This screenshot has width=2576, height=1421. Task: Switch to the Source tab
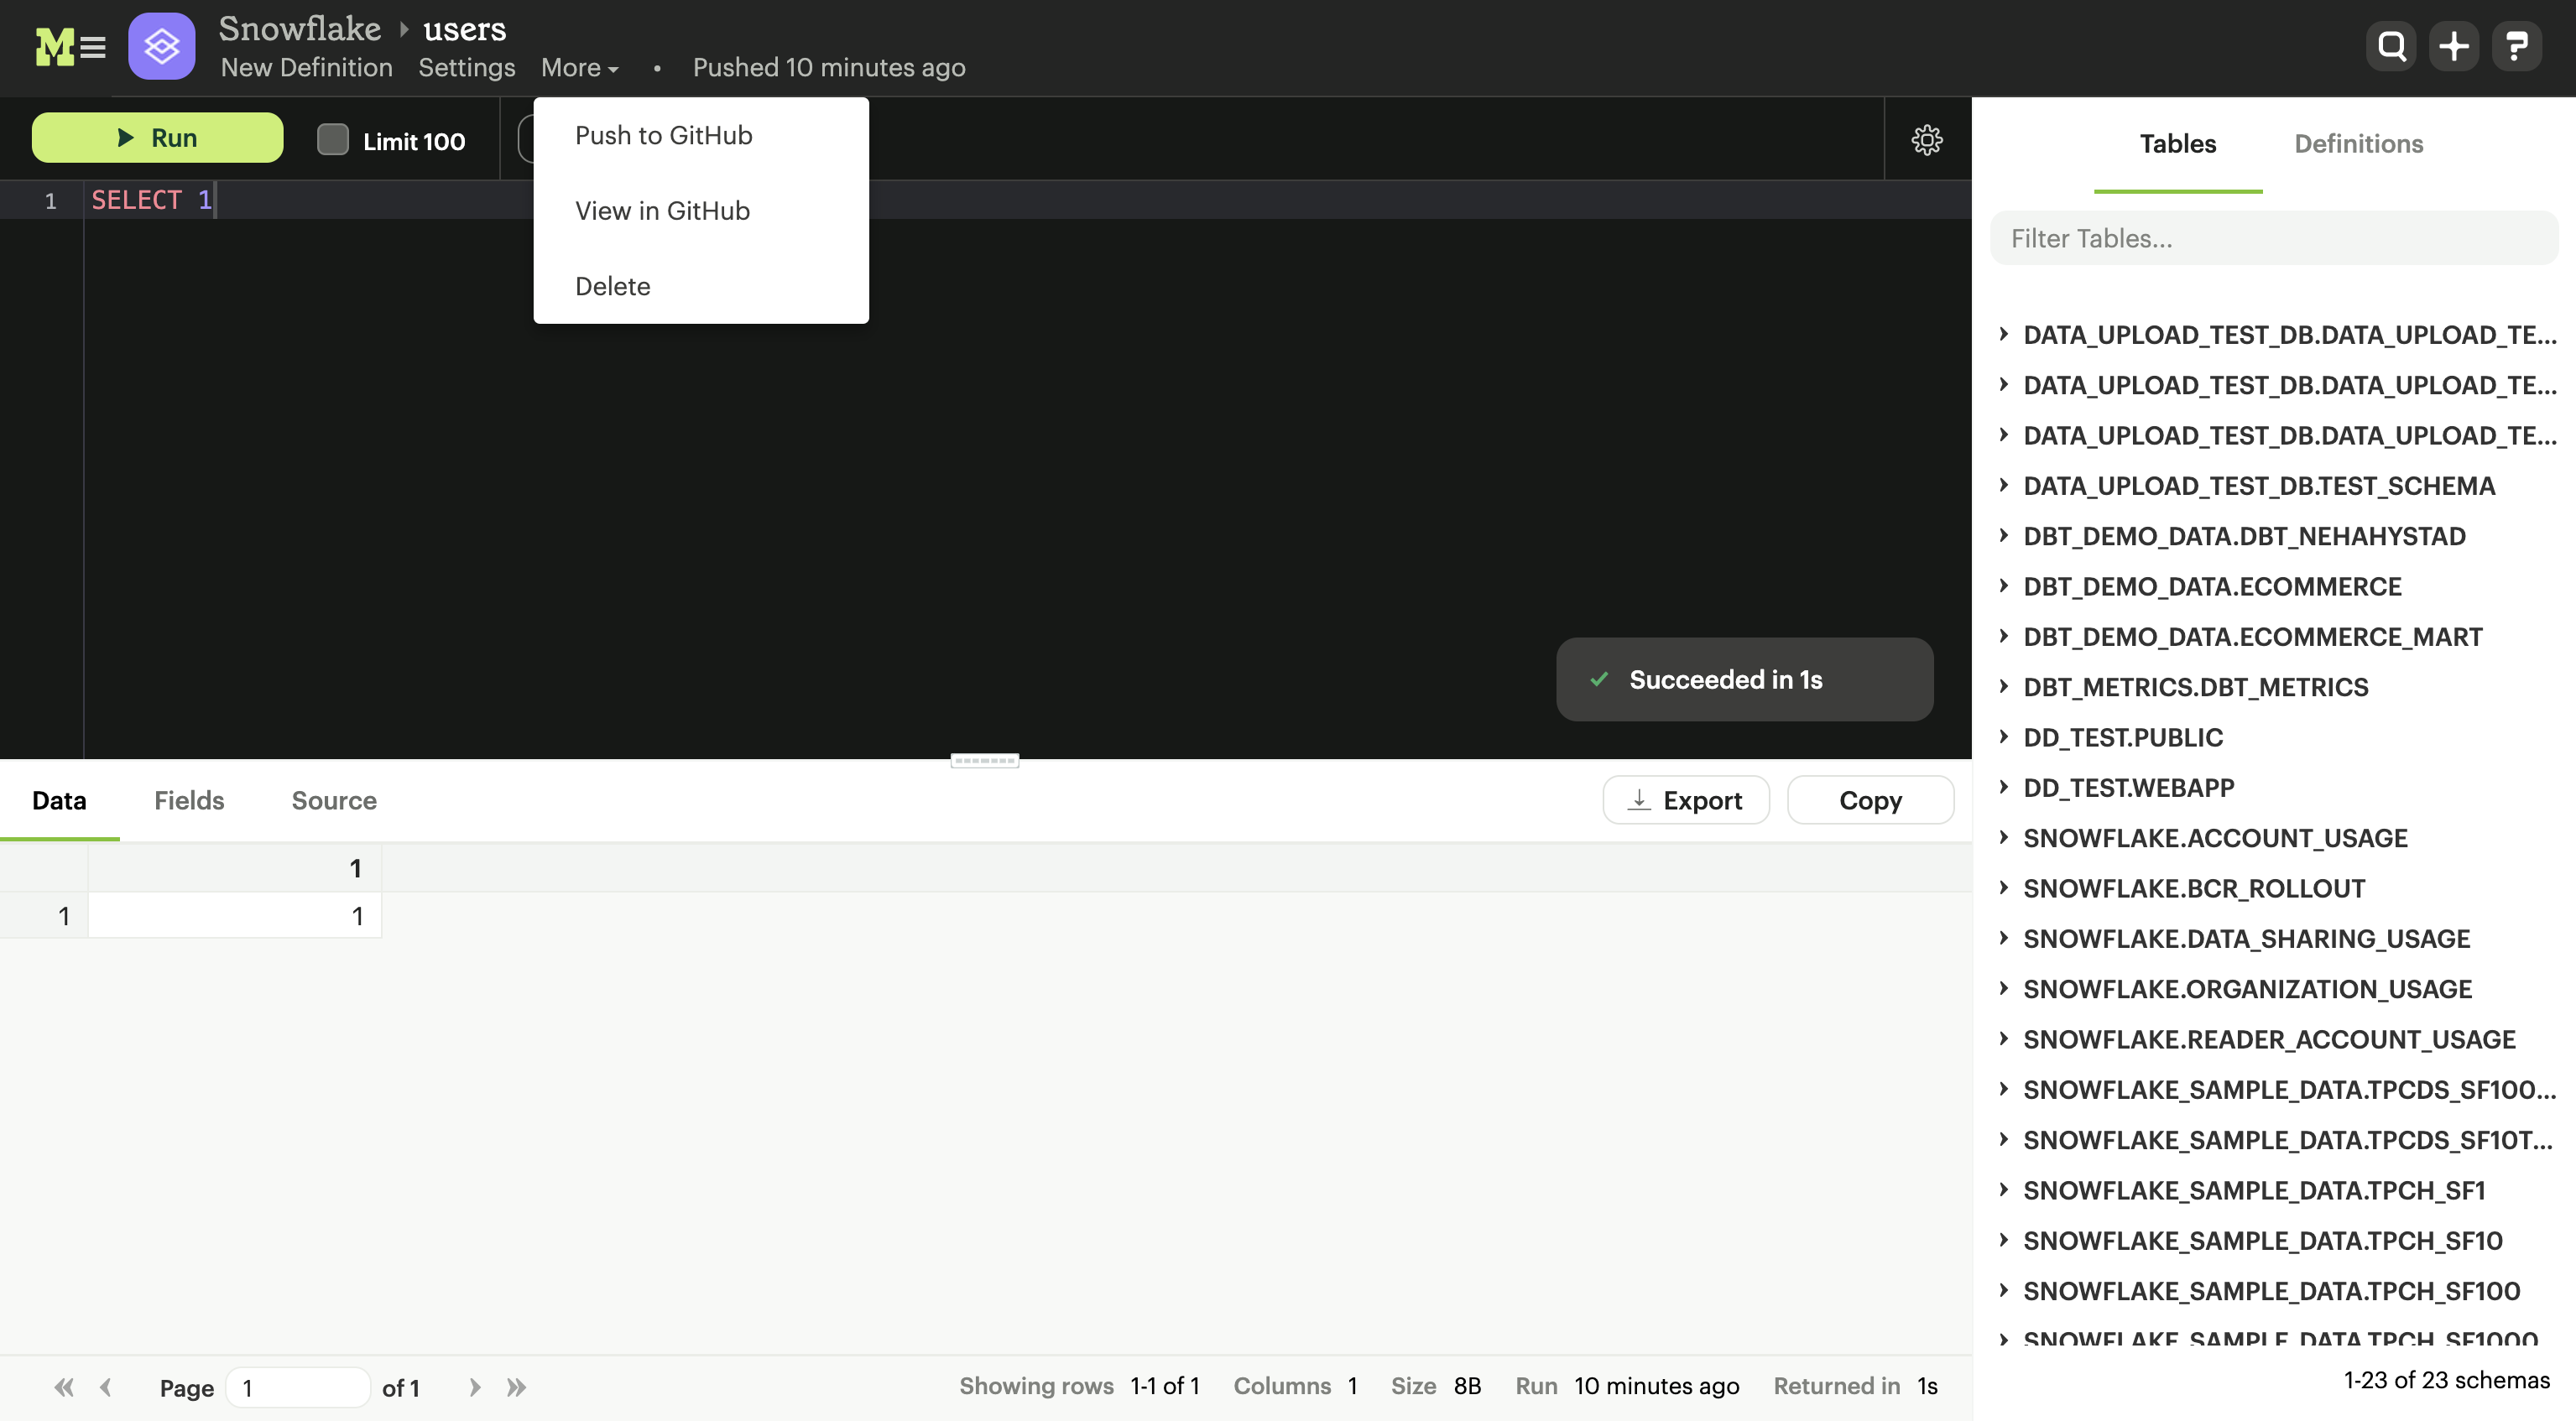(x=334, y=799)
